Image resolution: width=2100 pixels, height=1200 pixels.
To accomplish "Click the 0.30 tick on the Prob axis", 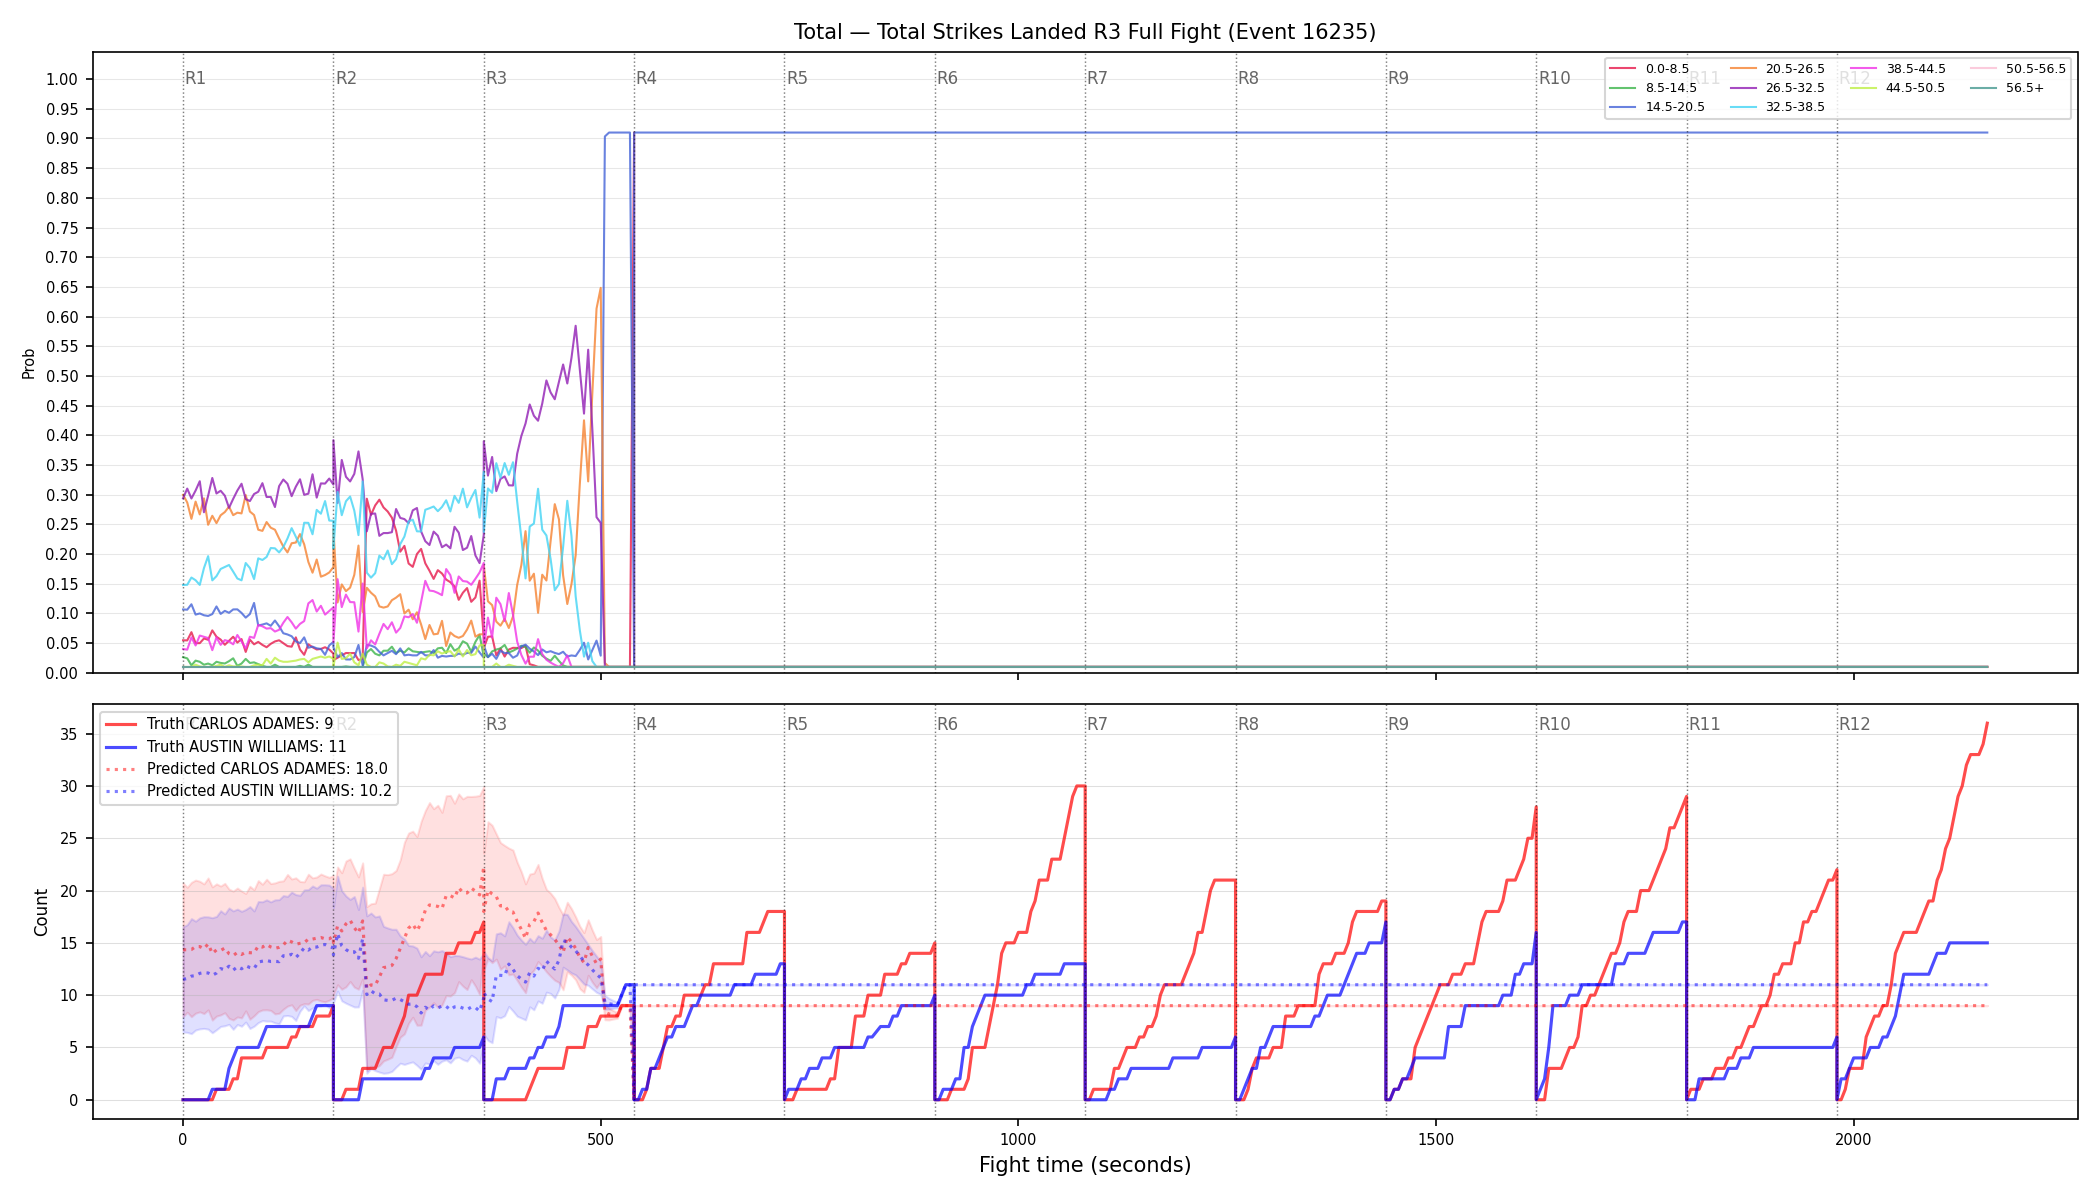I will (62, 495).
